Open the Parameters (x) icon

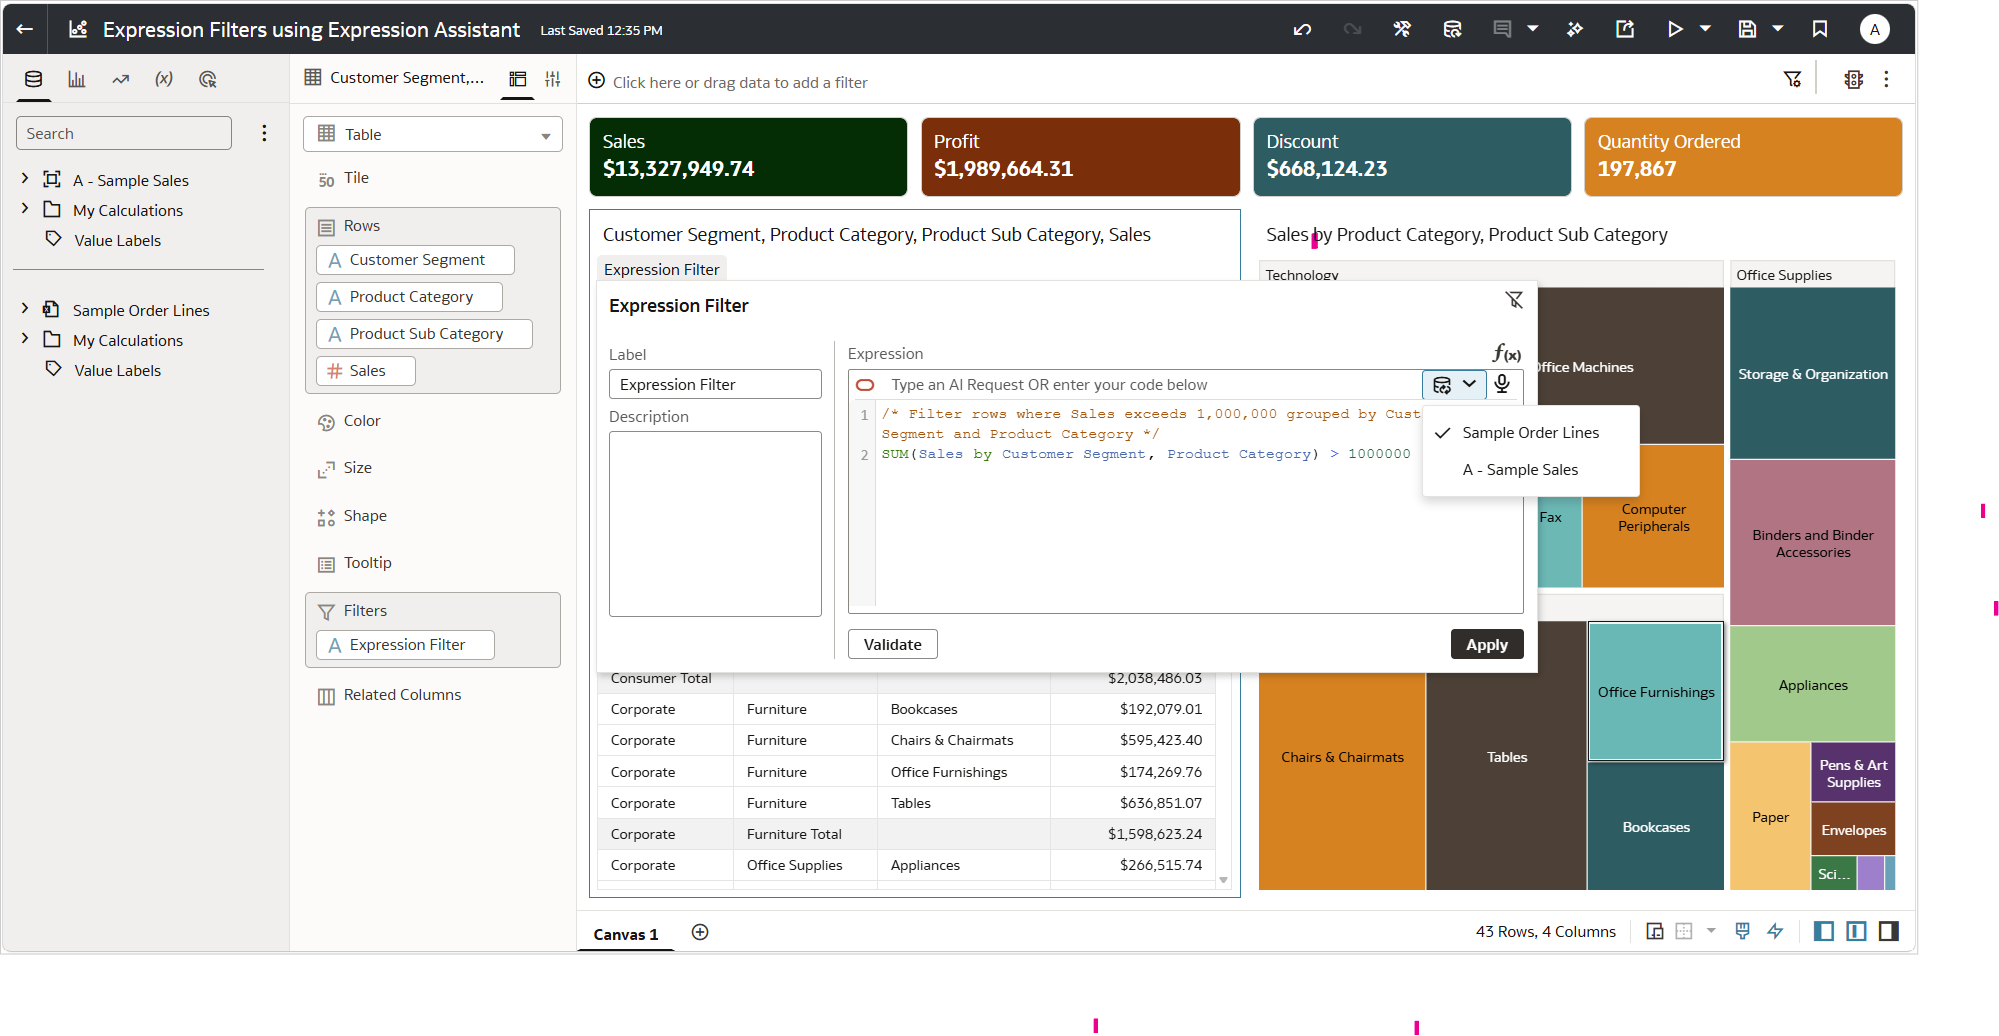164,79
